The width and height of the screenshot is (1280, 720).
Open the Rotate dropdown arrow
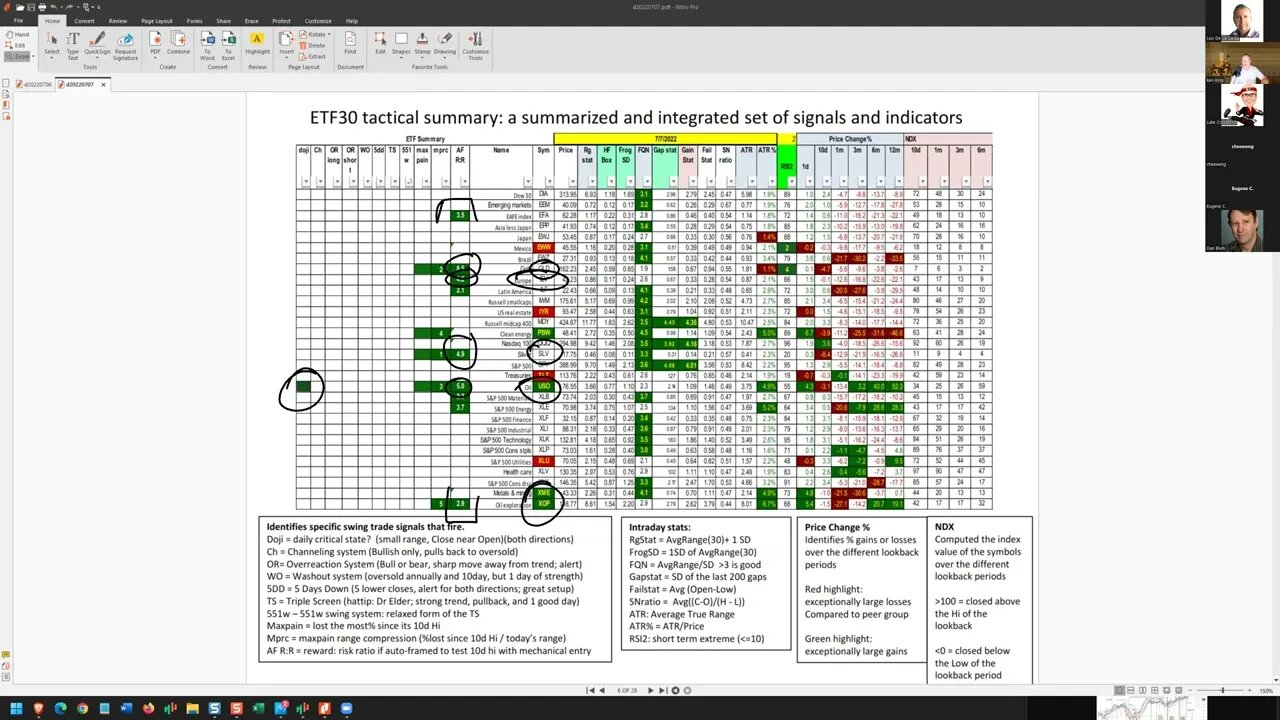327,35
